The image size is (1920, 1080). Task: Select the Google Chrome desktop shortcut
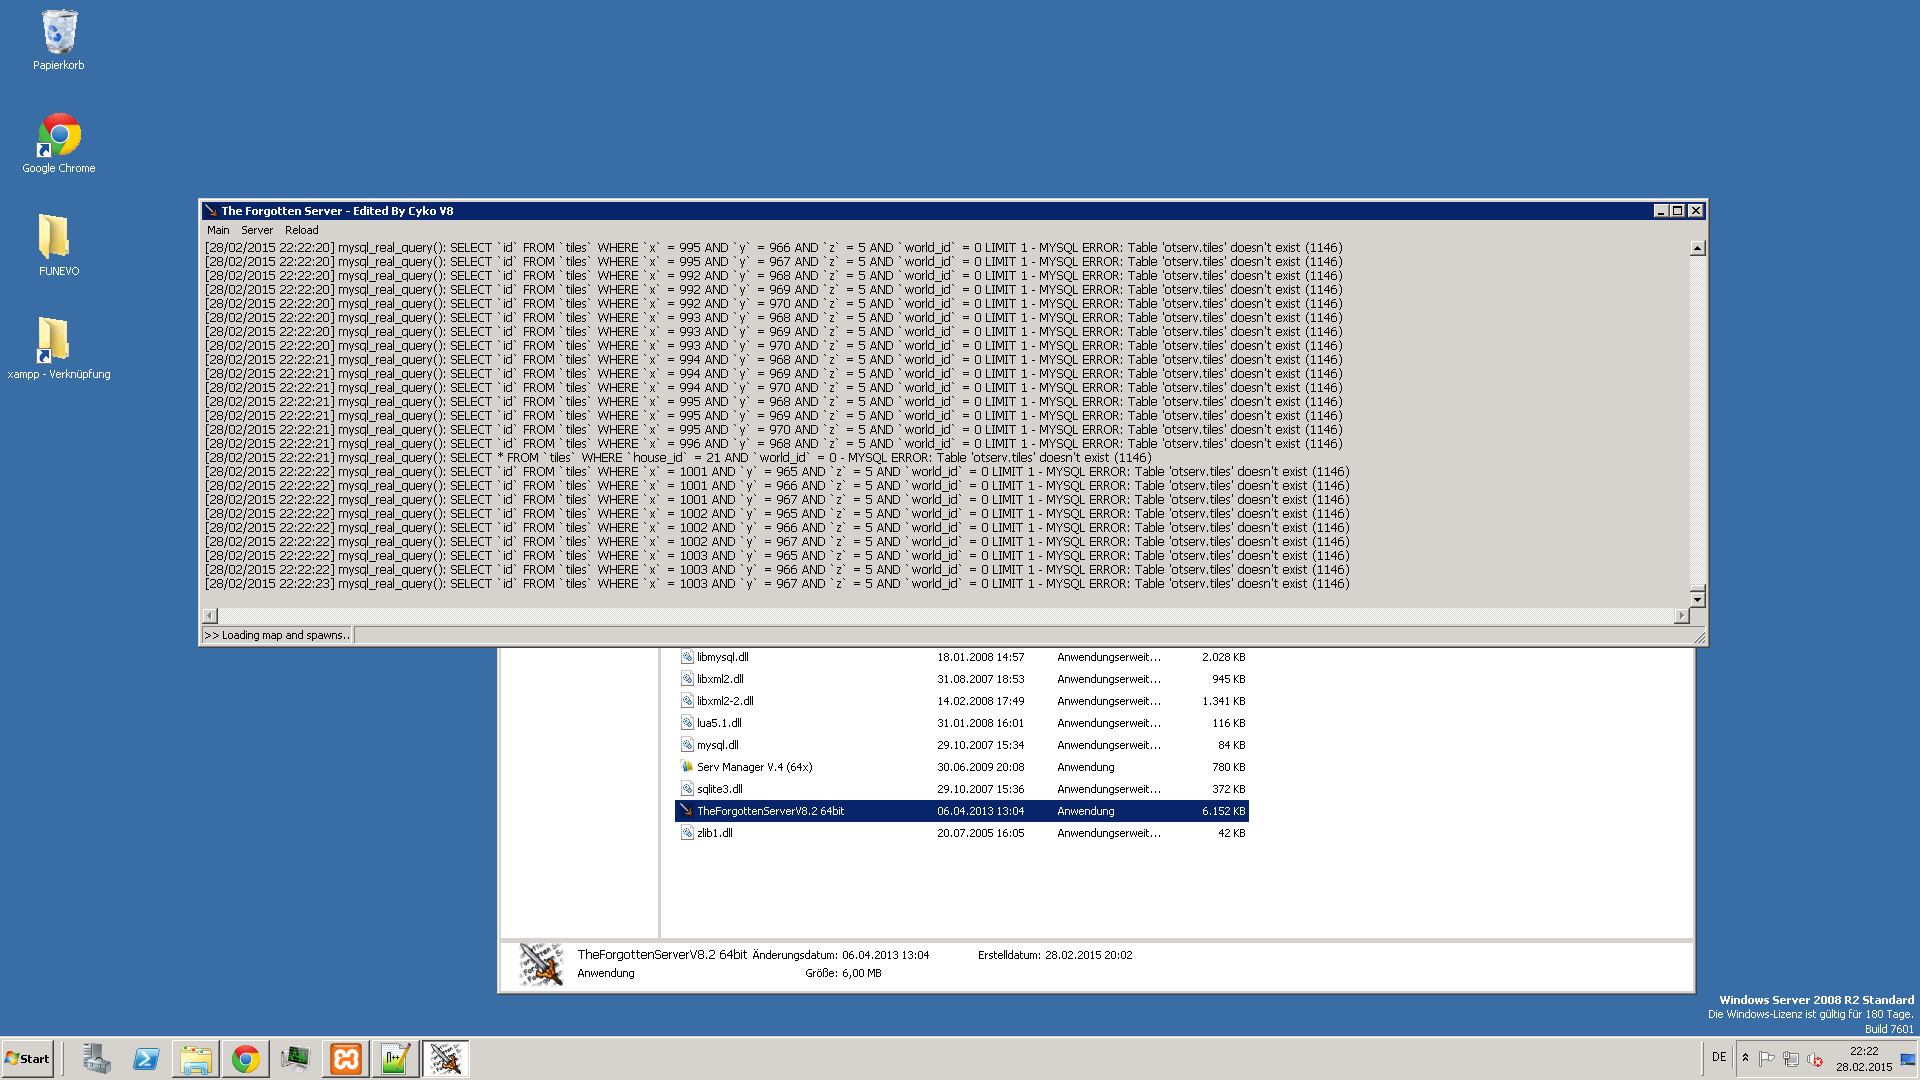coord(59,143)
